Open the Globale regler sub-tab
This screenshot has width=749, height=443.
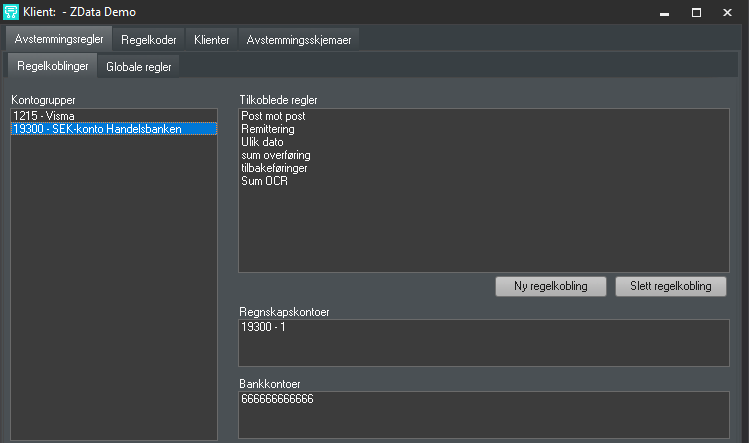point(139,67)
